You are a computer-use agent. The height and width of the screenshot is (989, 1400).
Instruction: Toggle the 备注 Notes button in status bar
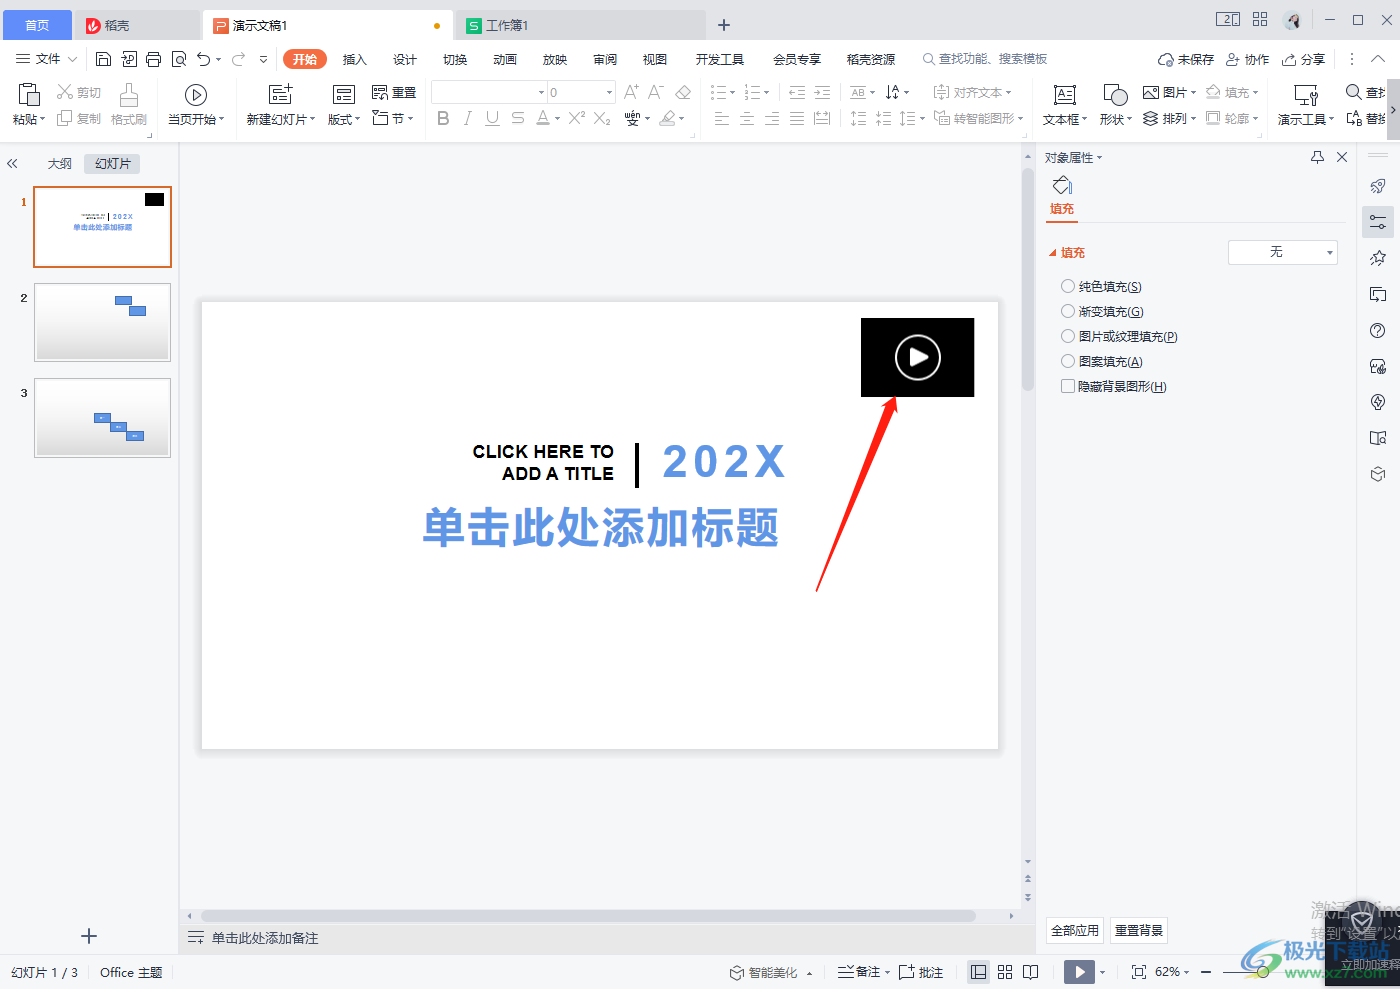click(x=860, y=972)
